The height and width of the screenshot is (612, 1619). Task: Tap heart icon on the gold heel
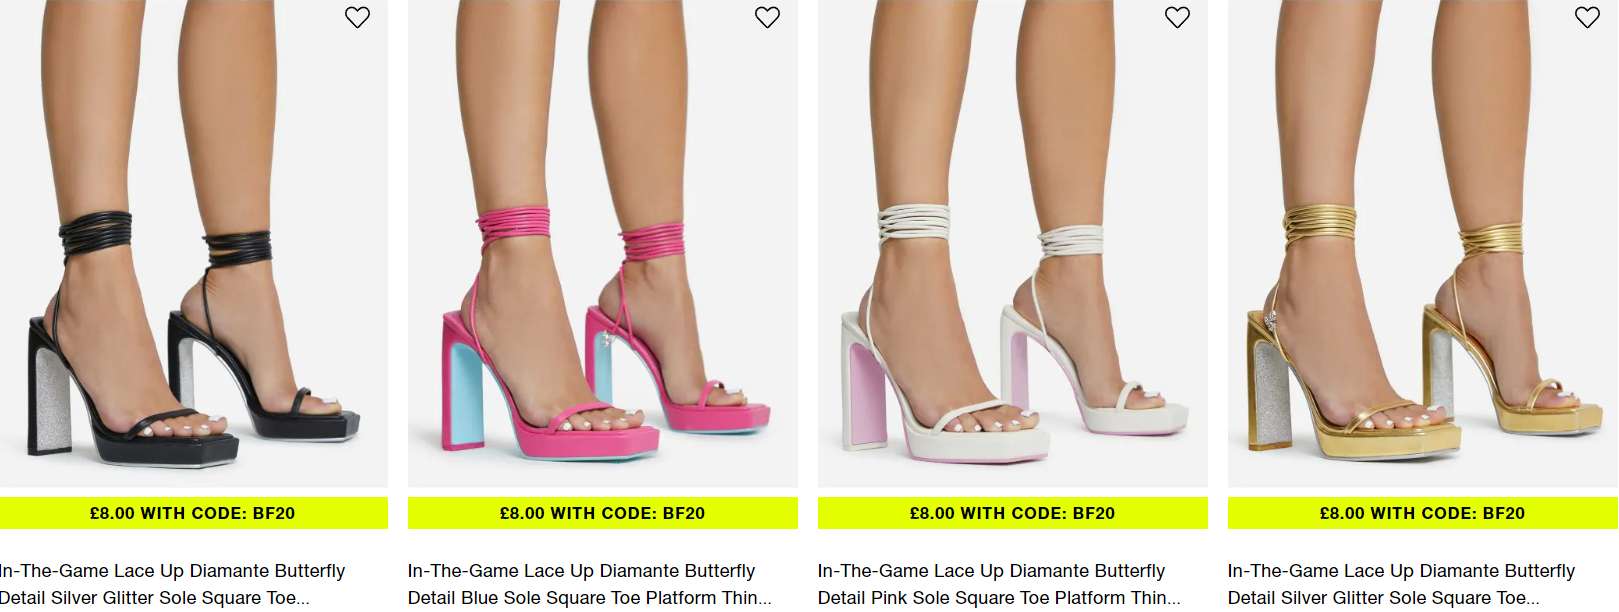(1587, 17)
